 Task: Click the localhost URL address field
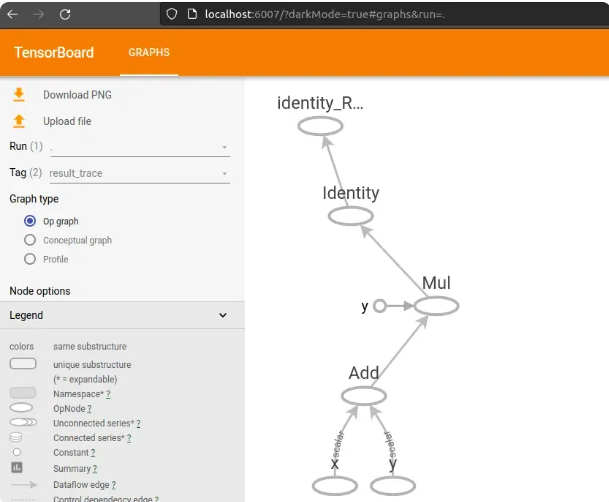pos(325,14)
